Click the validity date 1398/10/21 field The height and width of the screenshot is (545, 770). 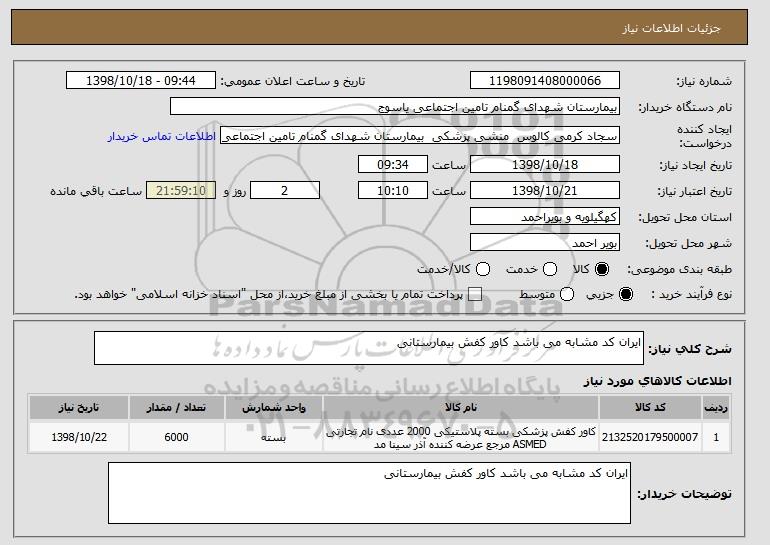544,189
